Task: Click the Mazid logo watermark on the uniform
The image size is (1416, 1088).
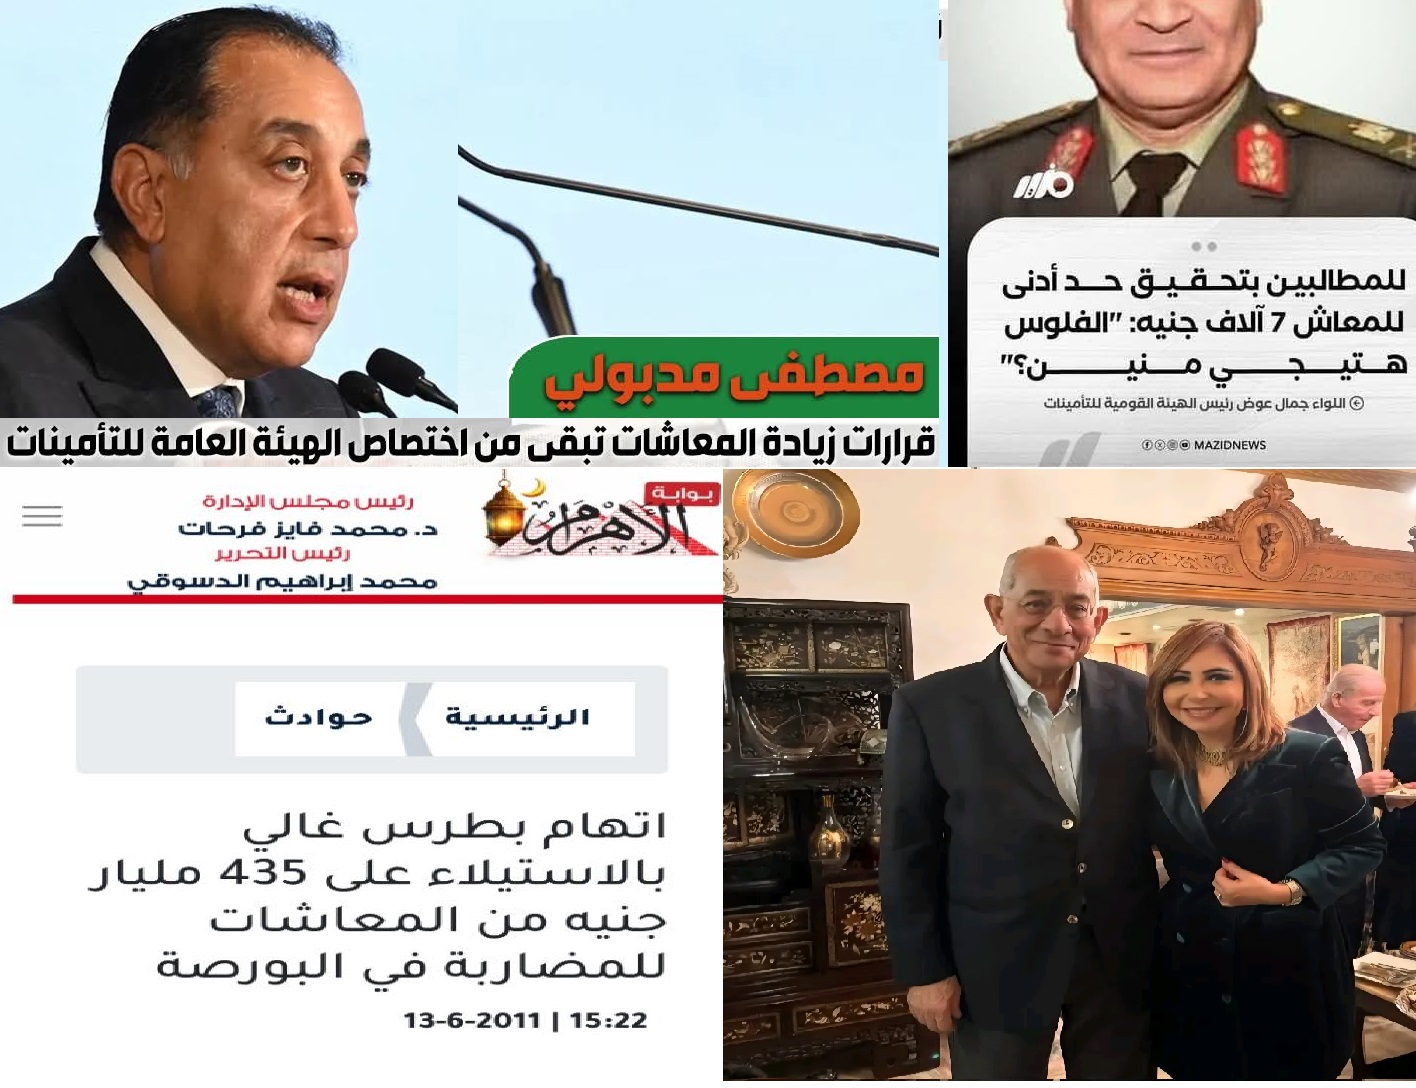Action: pyautogui.click(x=1042, y=185)
